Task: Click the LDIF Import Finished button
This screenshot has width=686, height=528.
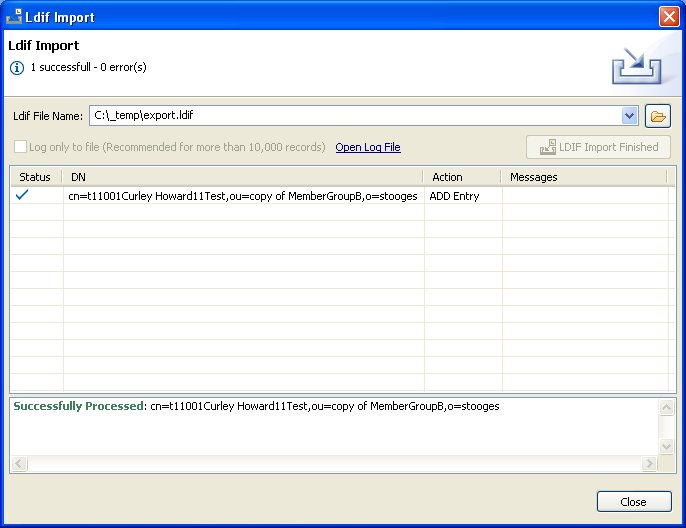Action: click(x=598, y=147)
